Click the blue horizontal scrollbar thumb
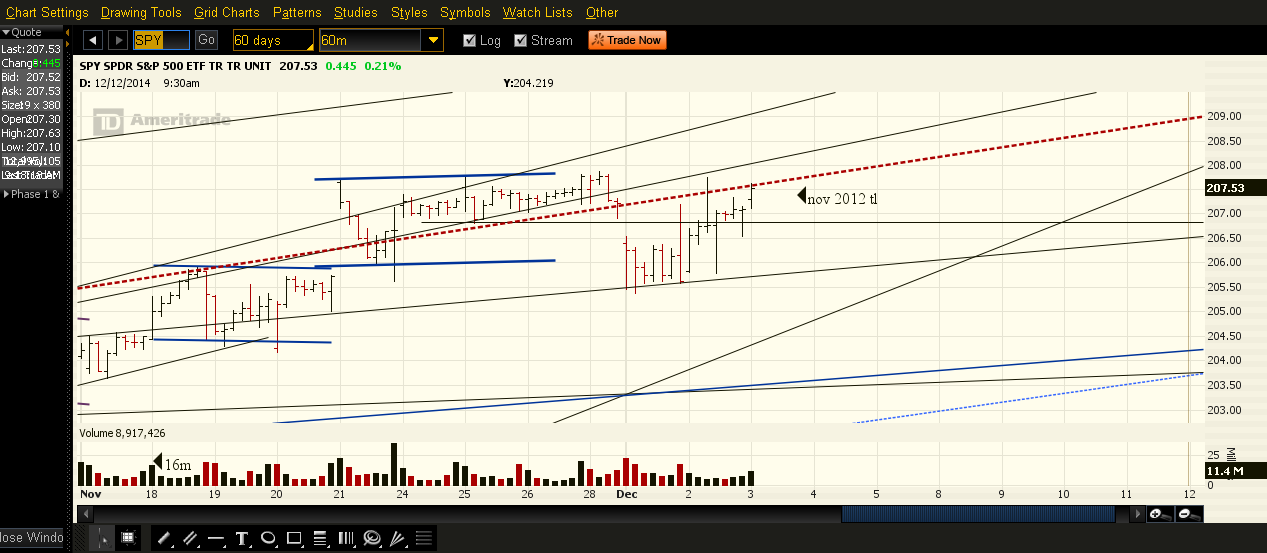The width and height of the screenshot is (1267, 553). pyautogui.click(x=978, y=514)
